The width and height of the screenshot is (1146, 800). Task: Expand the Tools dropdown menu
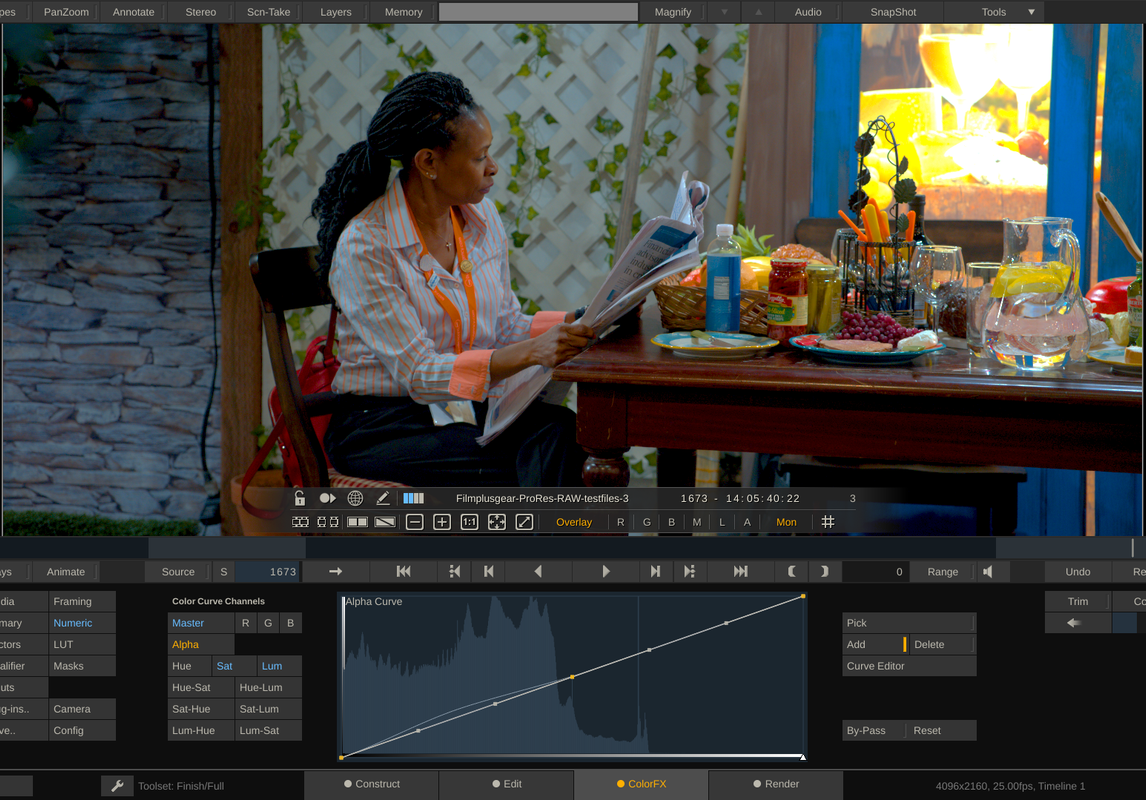[1031, 12]
